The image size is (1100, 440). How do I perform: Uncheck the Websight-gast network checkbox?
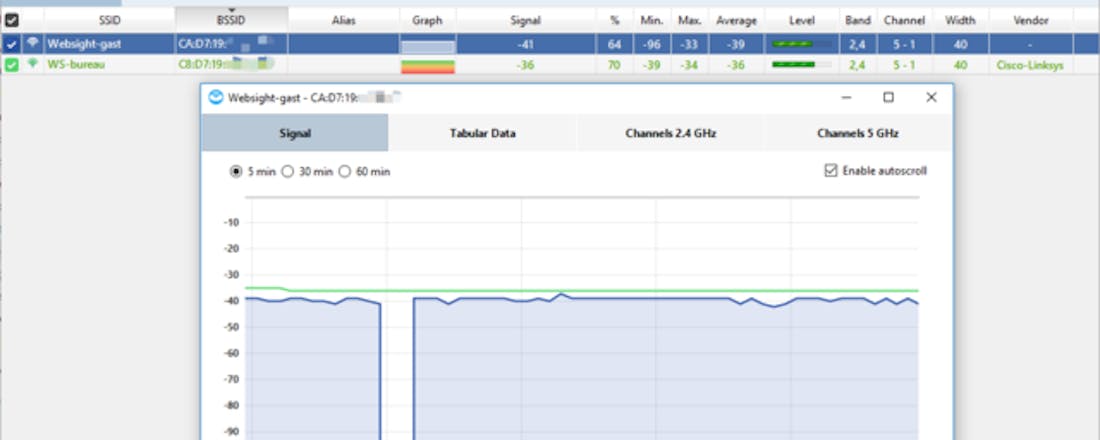[x=11, y=44]
